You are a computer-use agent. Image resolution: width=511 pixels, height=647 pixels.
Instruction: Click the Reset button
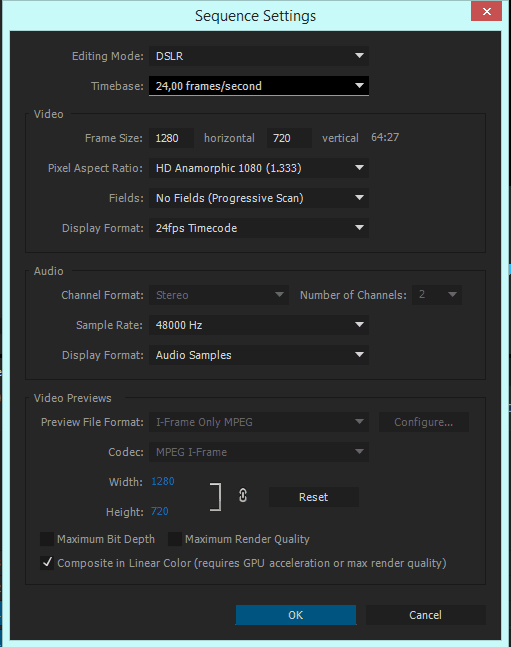tap(313, 497)
